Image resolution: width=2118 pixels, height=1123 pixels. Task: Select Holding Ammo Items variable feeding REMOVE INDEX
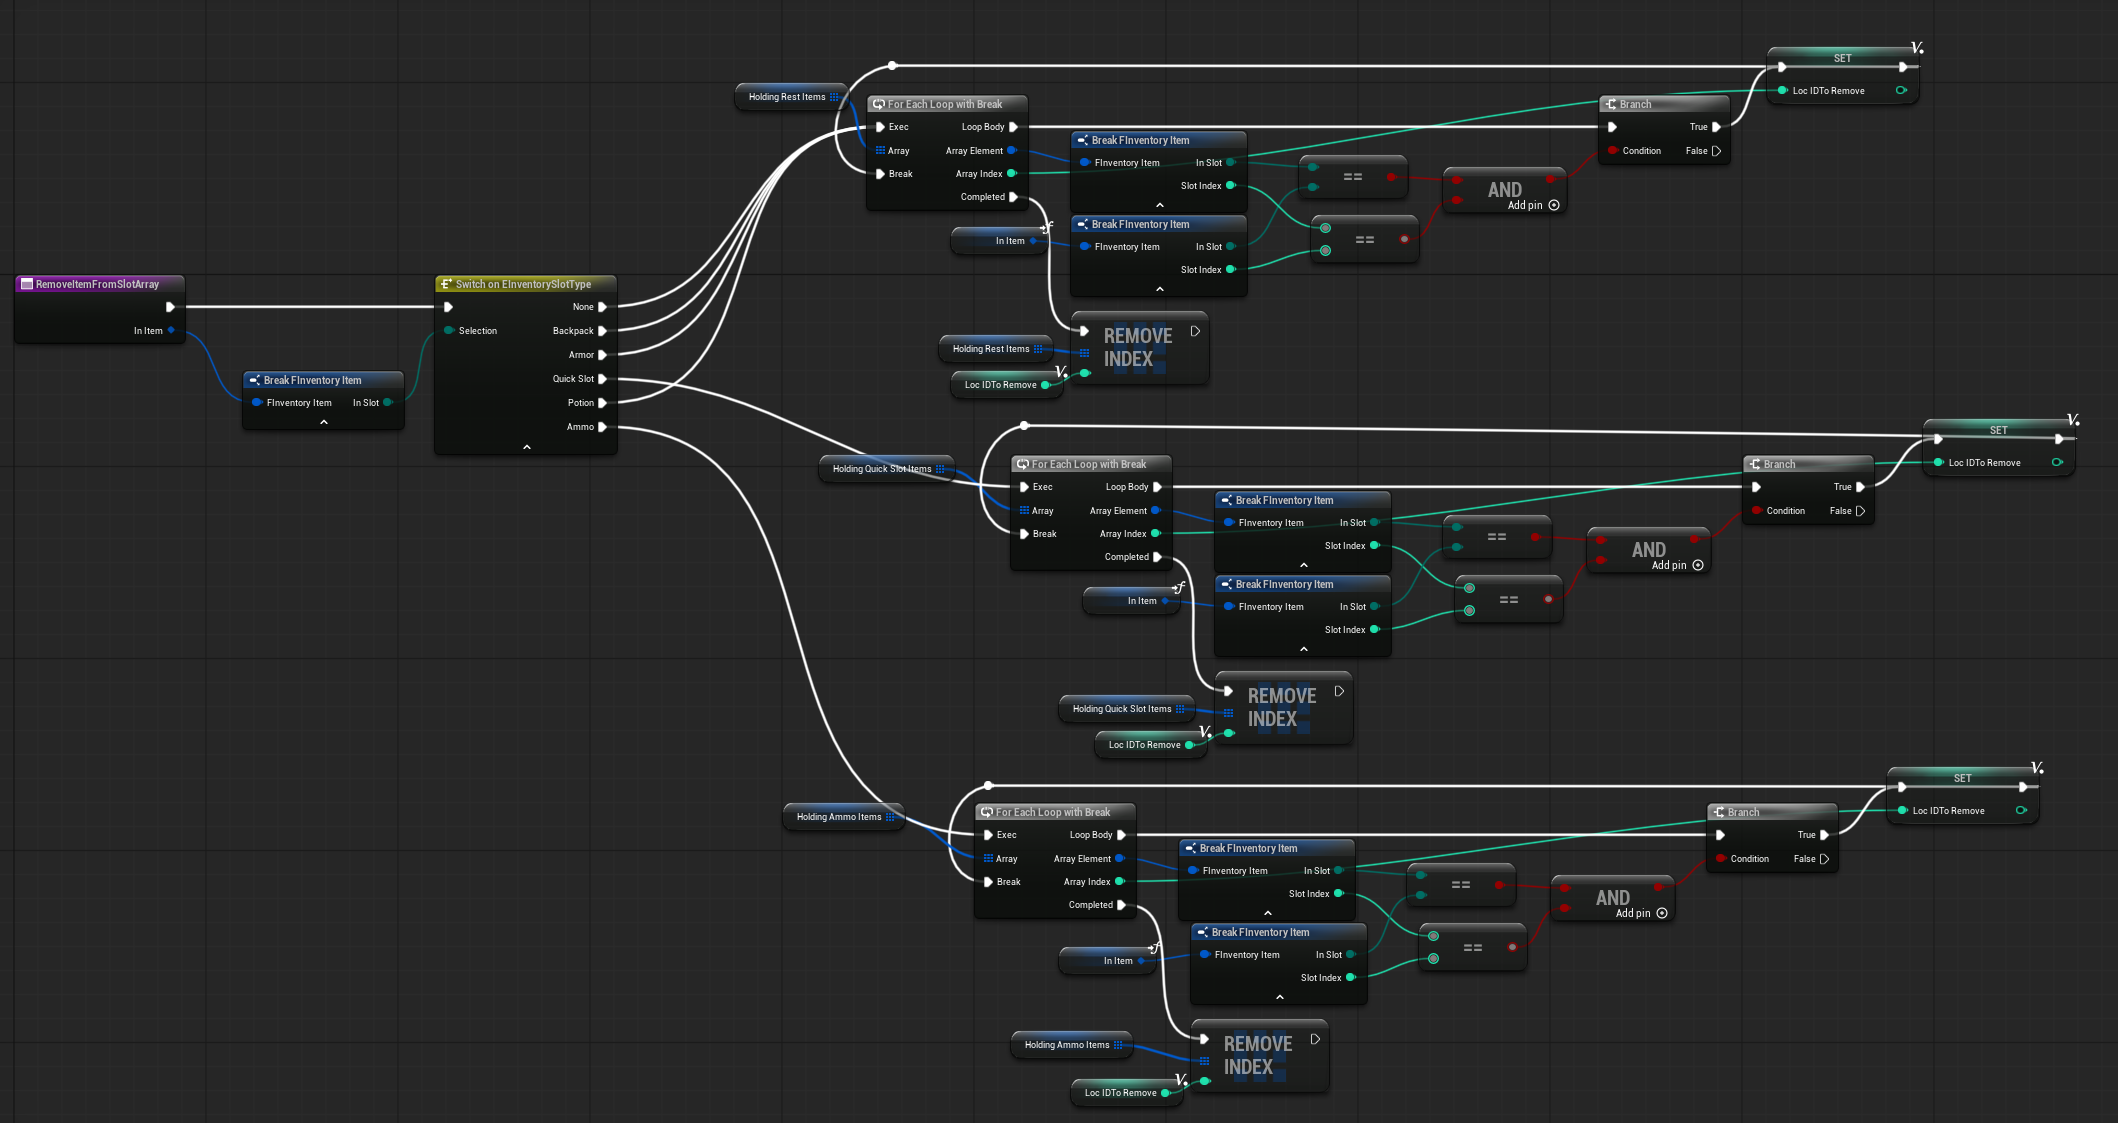1067,1045
